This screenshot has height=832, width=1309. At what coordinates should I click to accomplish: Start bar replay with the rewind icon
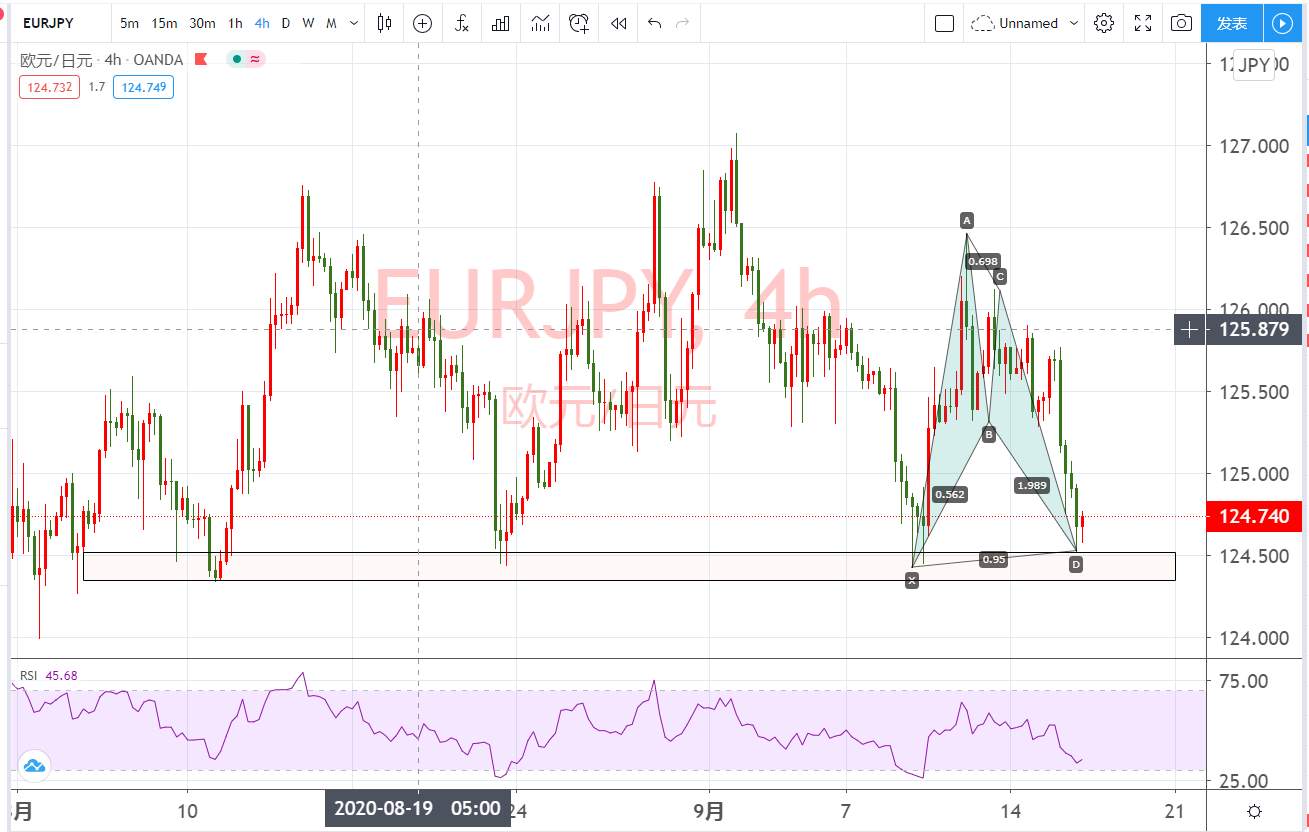(619, 23)
